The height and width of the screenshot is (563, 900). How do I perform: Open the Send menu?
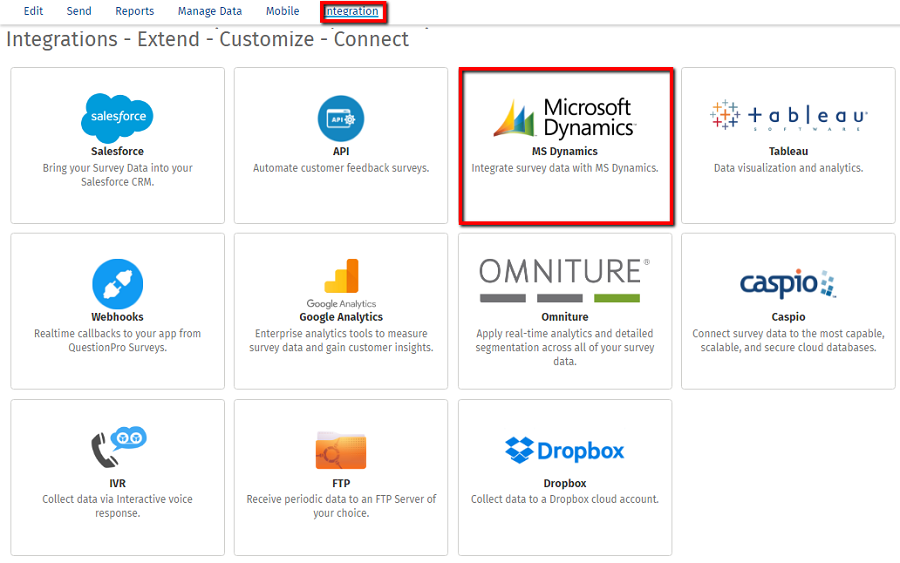(x=79, y=11)
